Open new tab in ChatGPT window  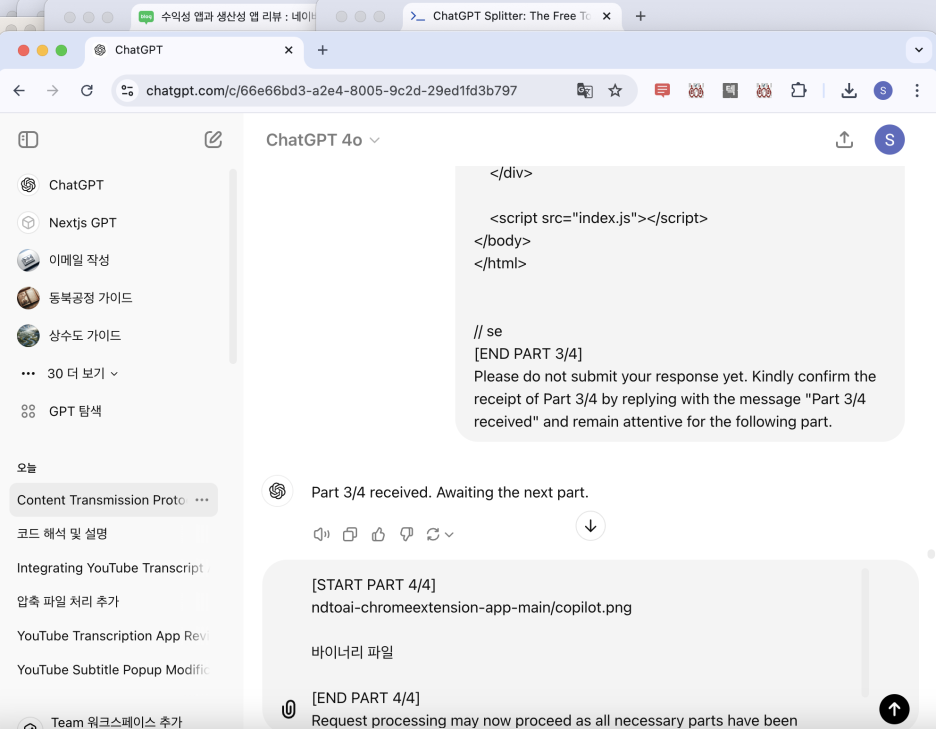tap(322, 50)
